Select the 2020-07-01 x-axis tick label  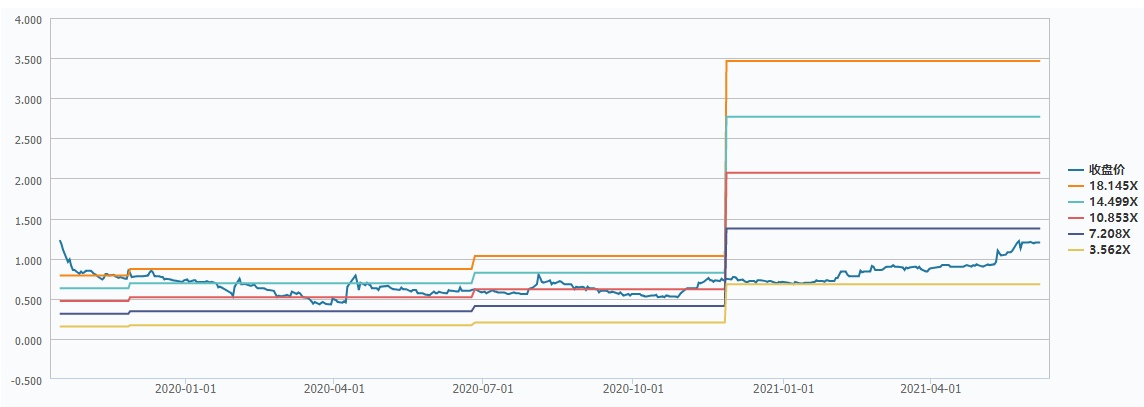pos(482,390)
